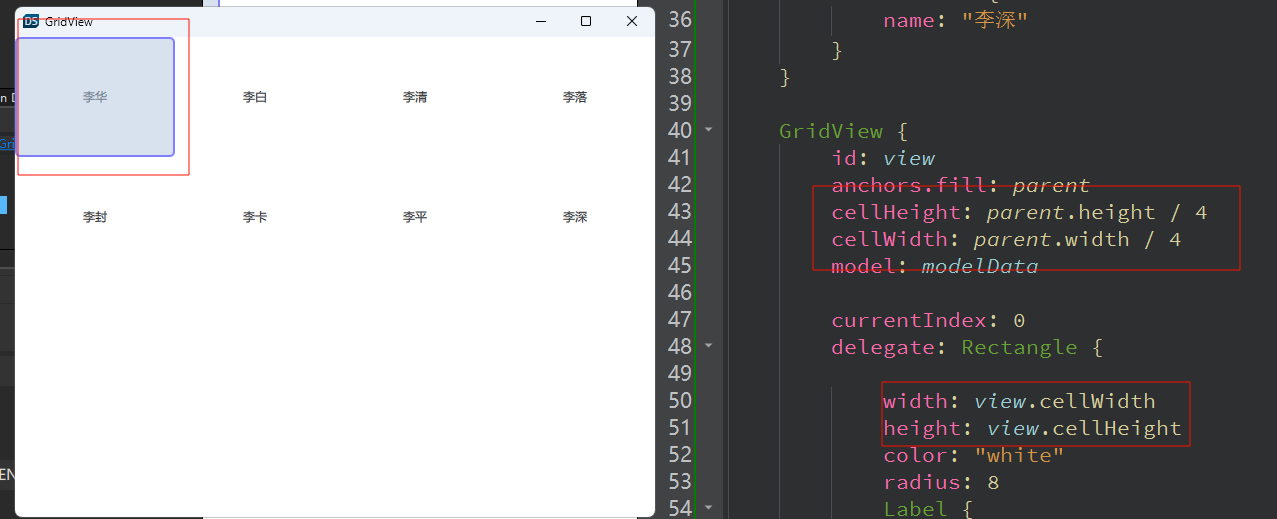Place cursor on 'id: view' code line
Viewport: 1277px width, 519px height.
[x=883, y=158]
